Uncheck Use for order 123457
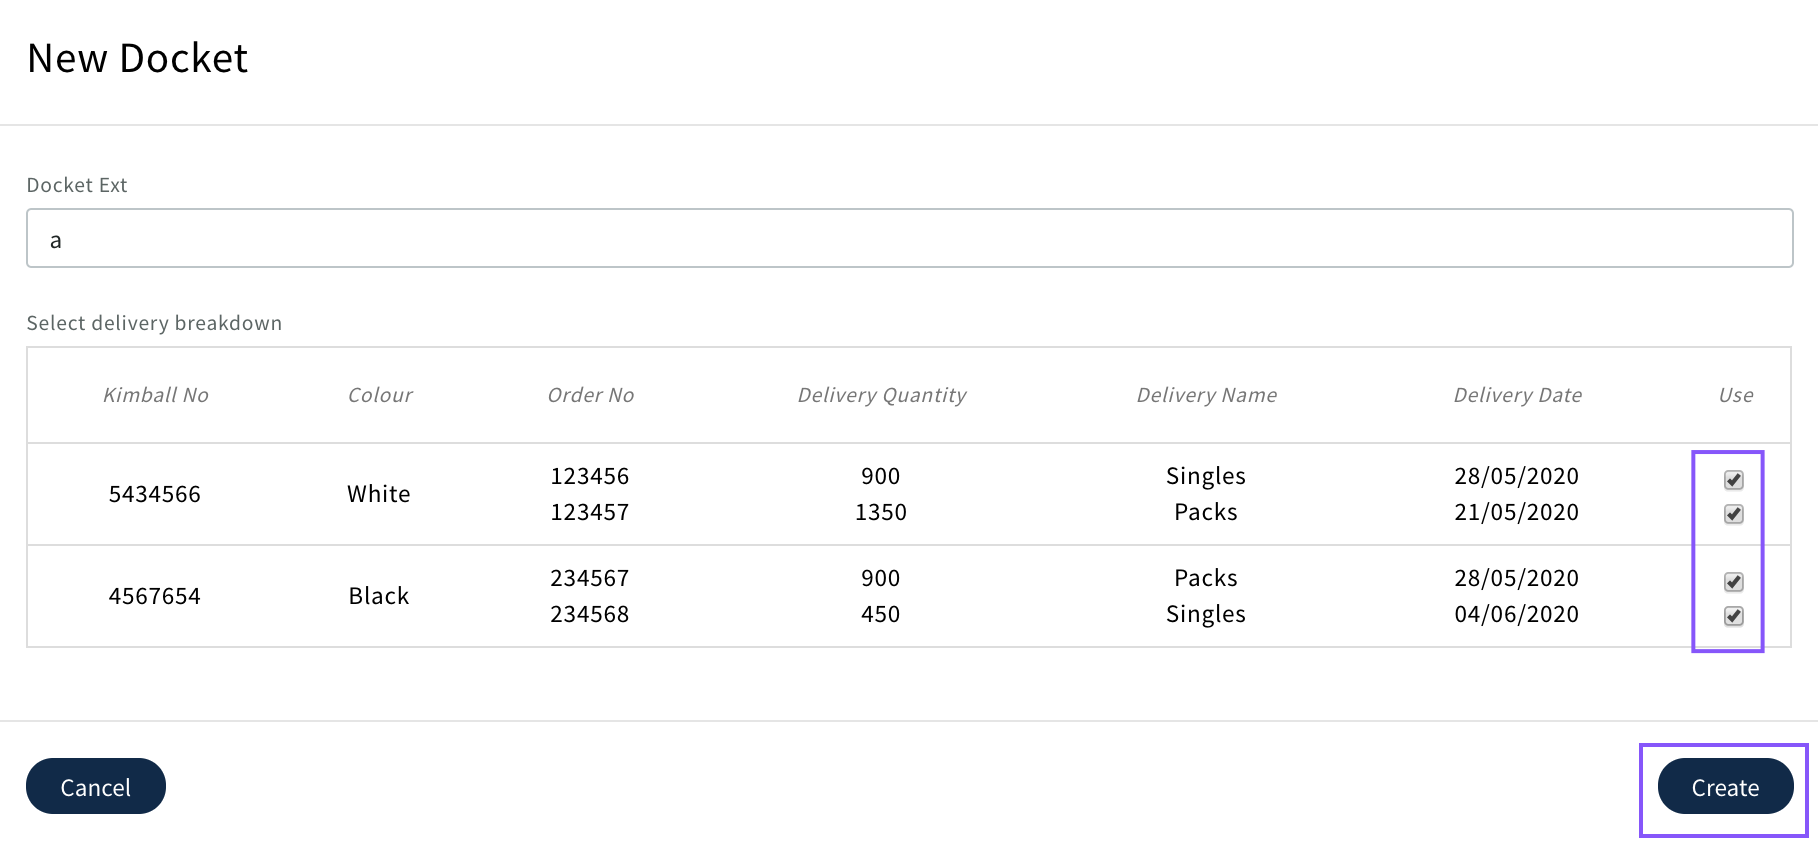 (x=1734, y=514)
